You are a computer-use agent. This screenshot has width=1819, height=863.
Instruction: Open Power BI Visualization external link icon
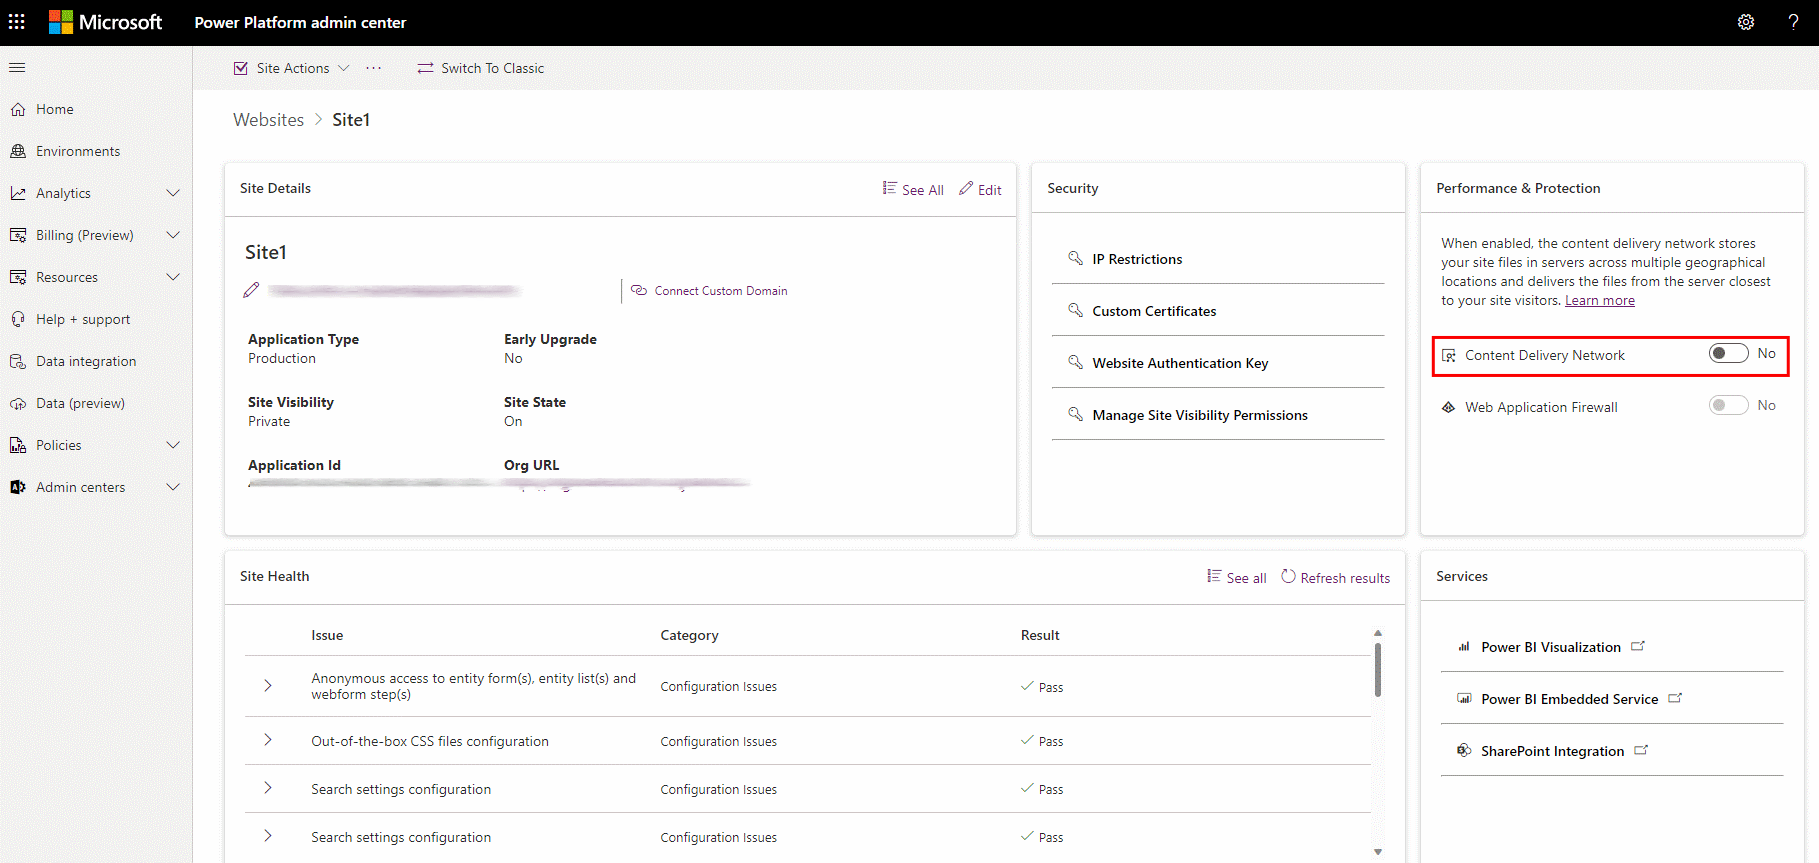[x=1638, y=646]
